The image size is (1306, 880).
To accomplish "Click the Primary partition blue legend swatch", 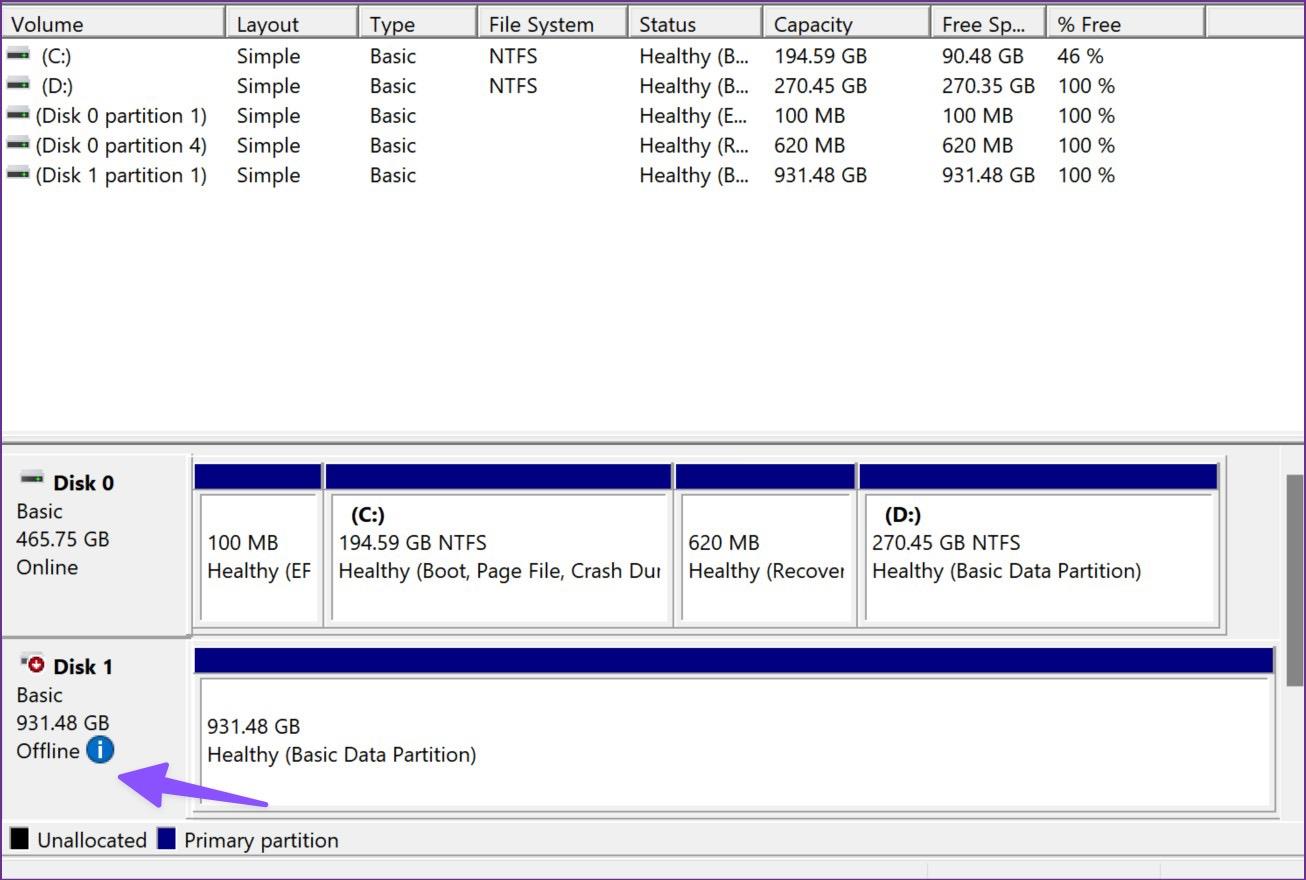I will 167,839.
